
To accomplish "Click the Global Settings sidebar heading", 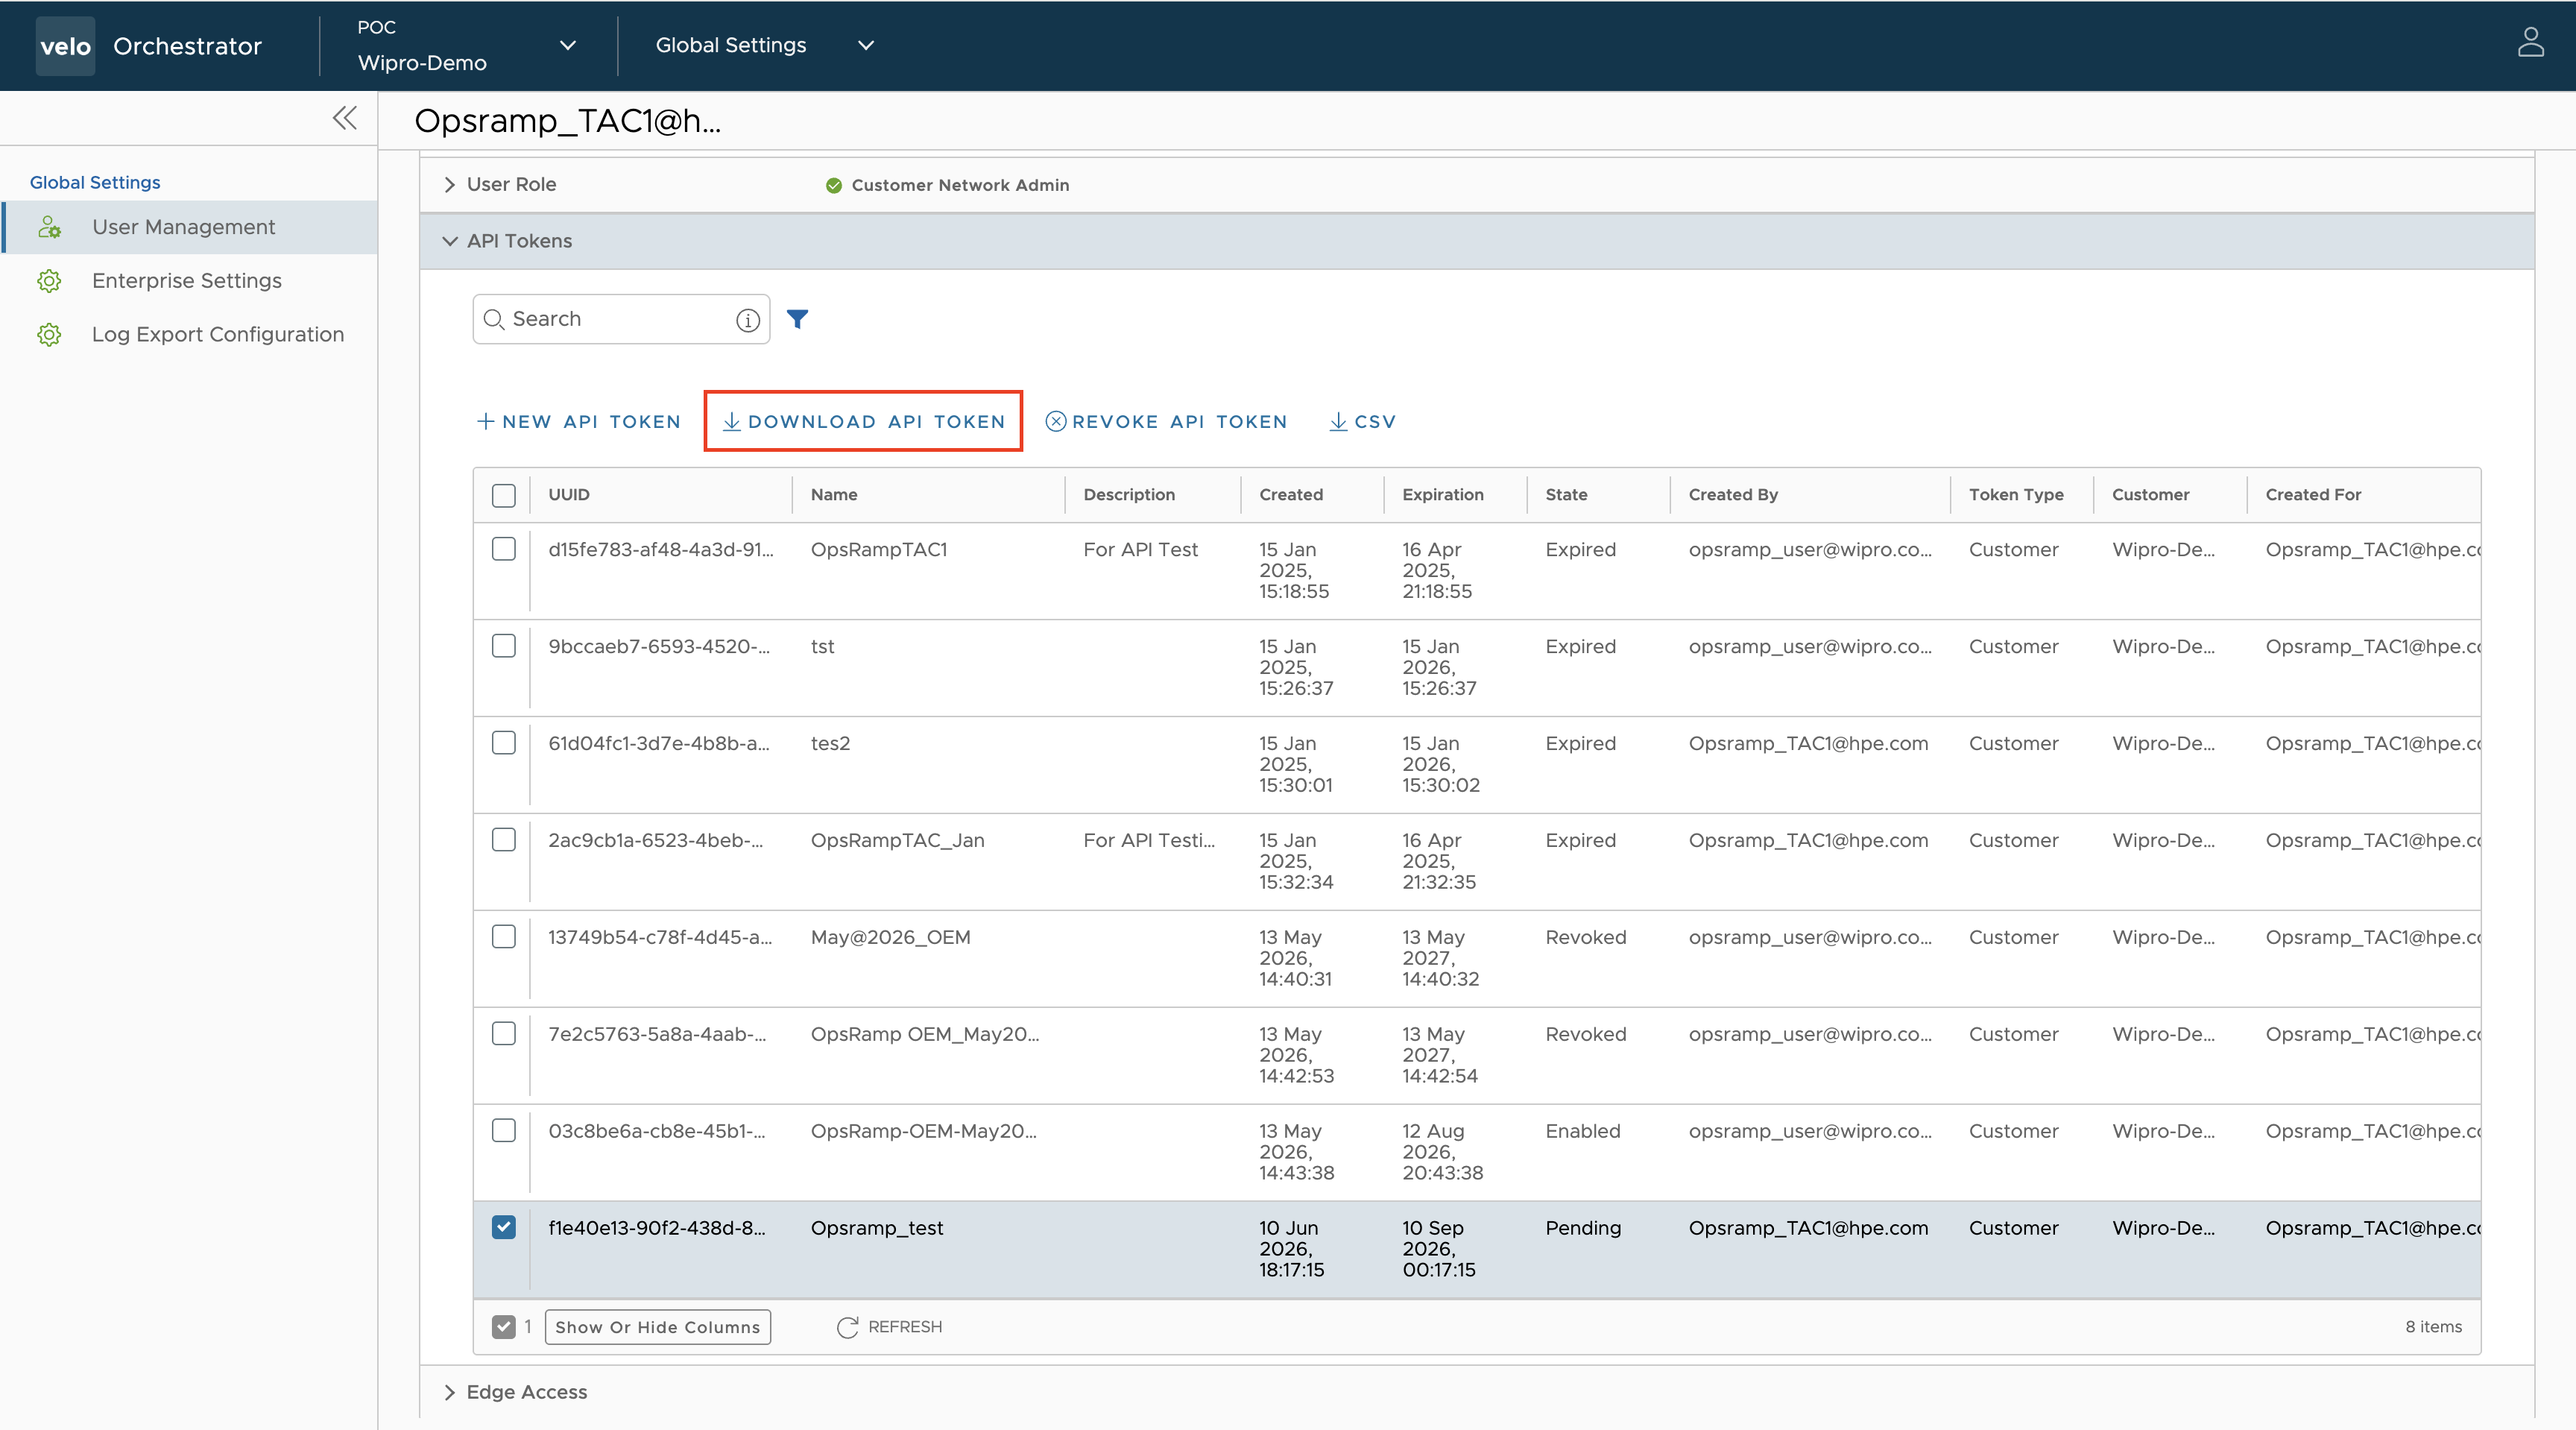I will (x=95, y=182).
